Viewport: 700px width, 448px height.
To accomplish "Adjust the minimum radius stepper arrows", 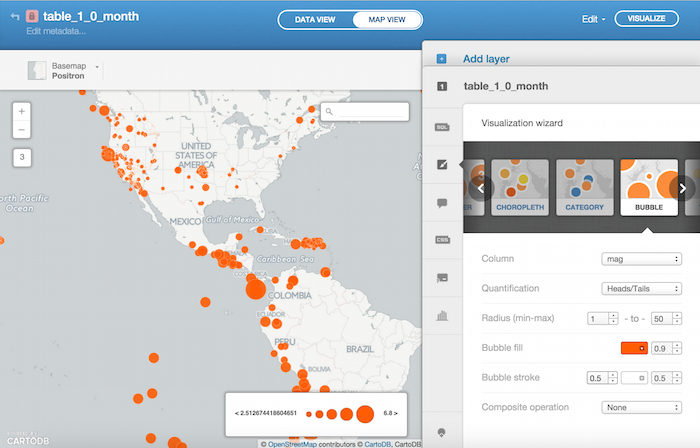I will tap(613, 319).
